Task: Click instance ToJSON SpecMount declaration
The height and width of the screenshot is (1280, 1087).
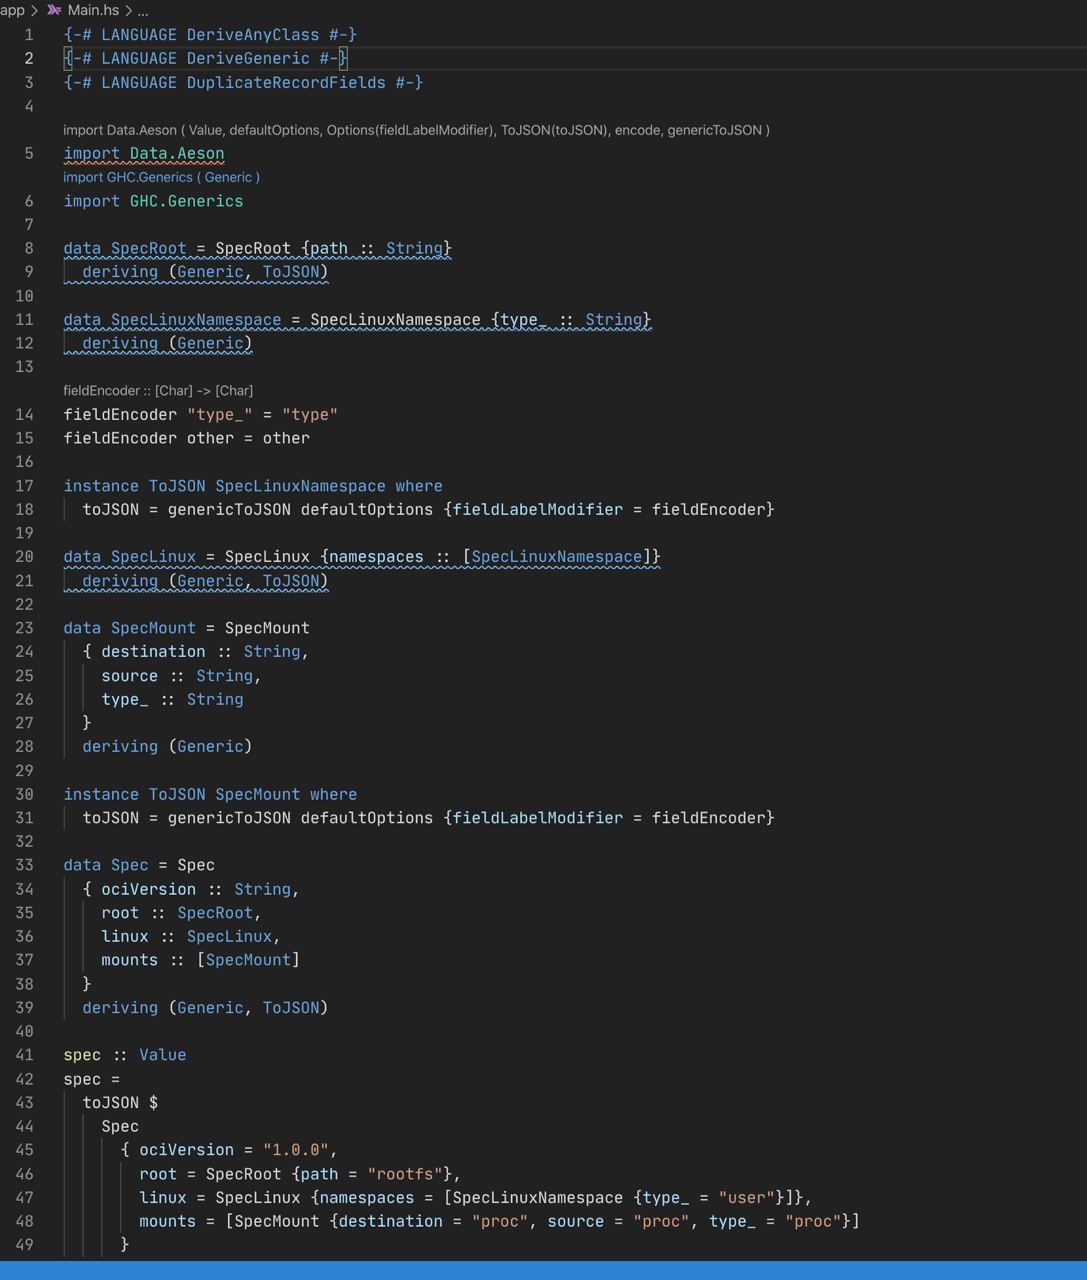Action: point(210,795)
